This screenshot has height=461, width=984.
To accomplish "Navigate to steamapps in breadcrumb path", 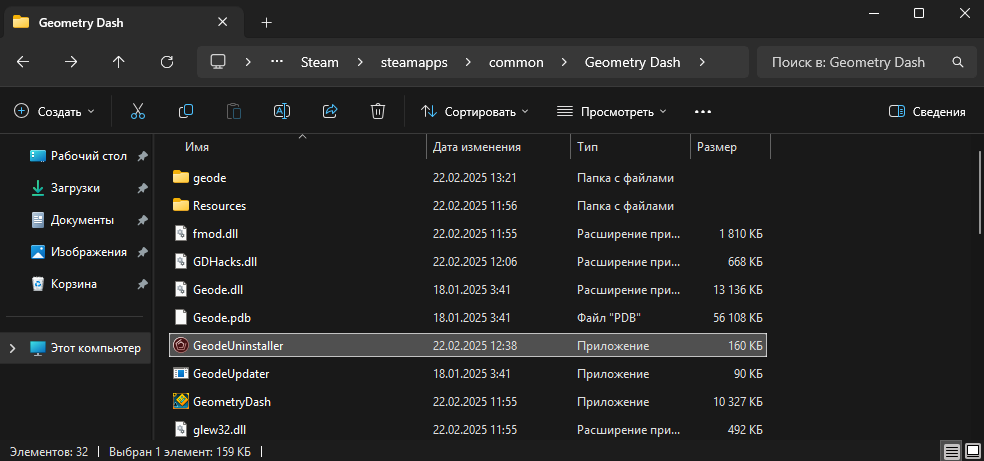I will 413,62.
